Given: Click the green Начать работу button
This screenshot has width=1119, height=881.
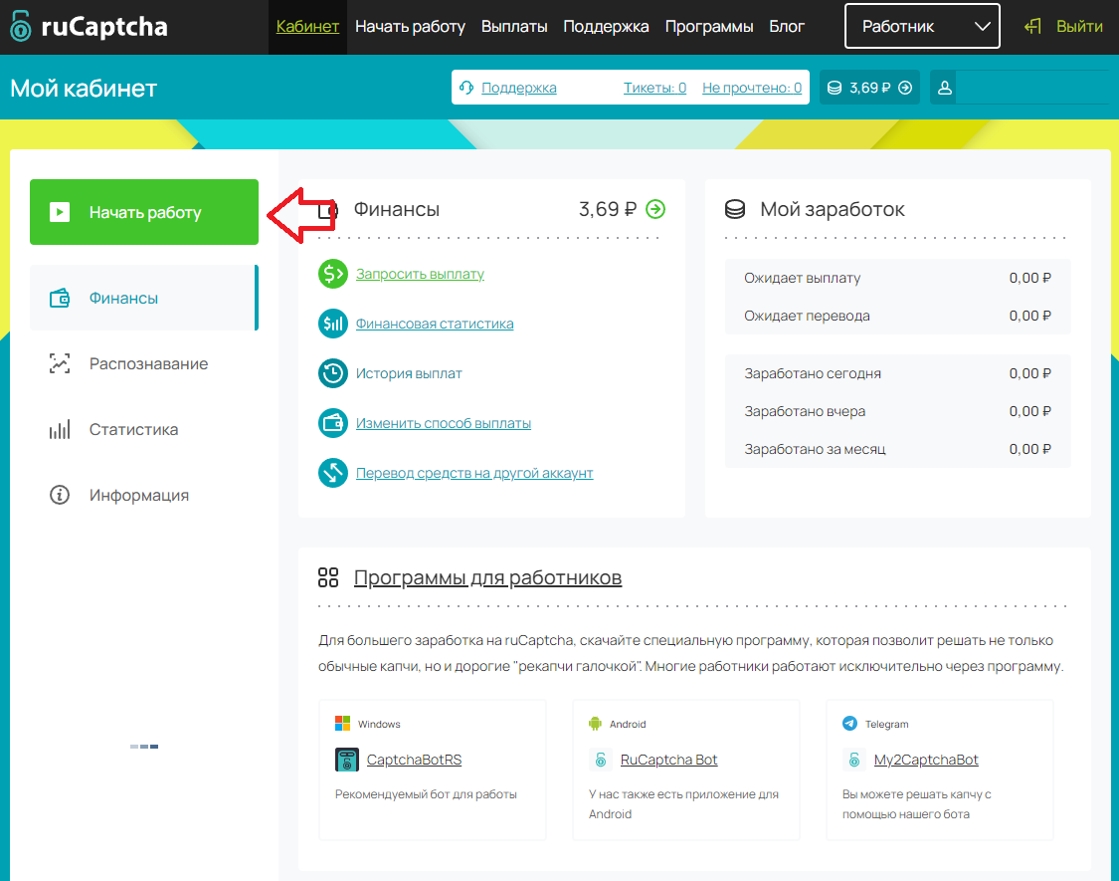Looking at the screenshot, I should click(x=144, y=212).
